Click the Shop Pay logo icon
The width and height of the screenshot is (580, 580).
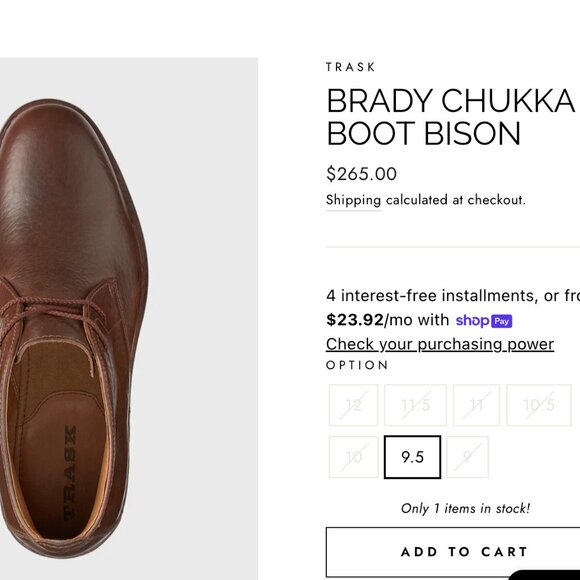tap(483, 321)
